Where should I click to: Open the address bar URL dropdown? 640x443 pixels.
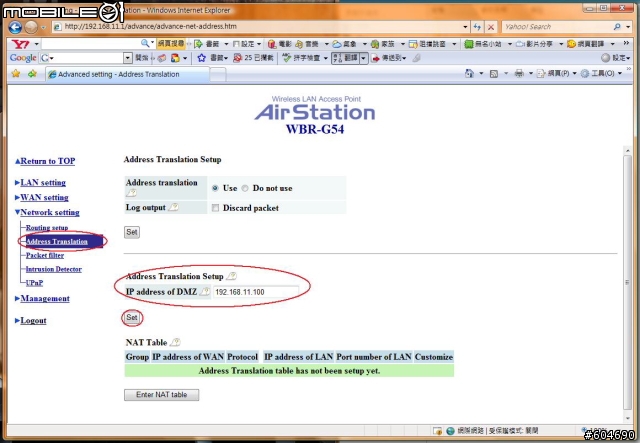[x=465, y=27]
